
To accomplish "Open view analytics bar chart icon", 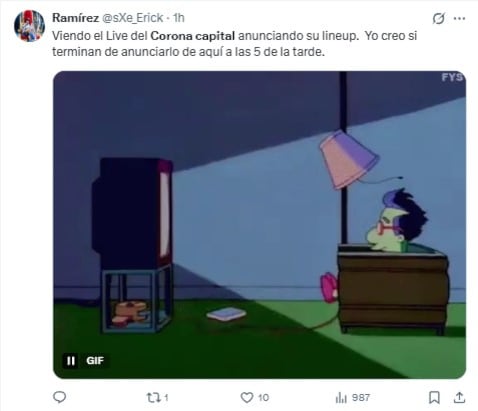I will click(x=341, y=397).
